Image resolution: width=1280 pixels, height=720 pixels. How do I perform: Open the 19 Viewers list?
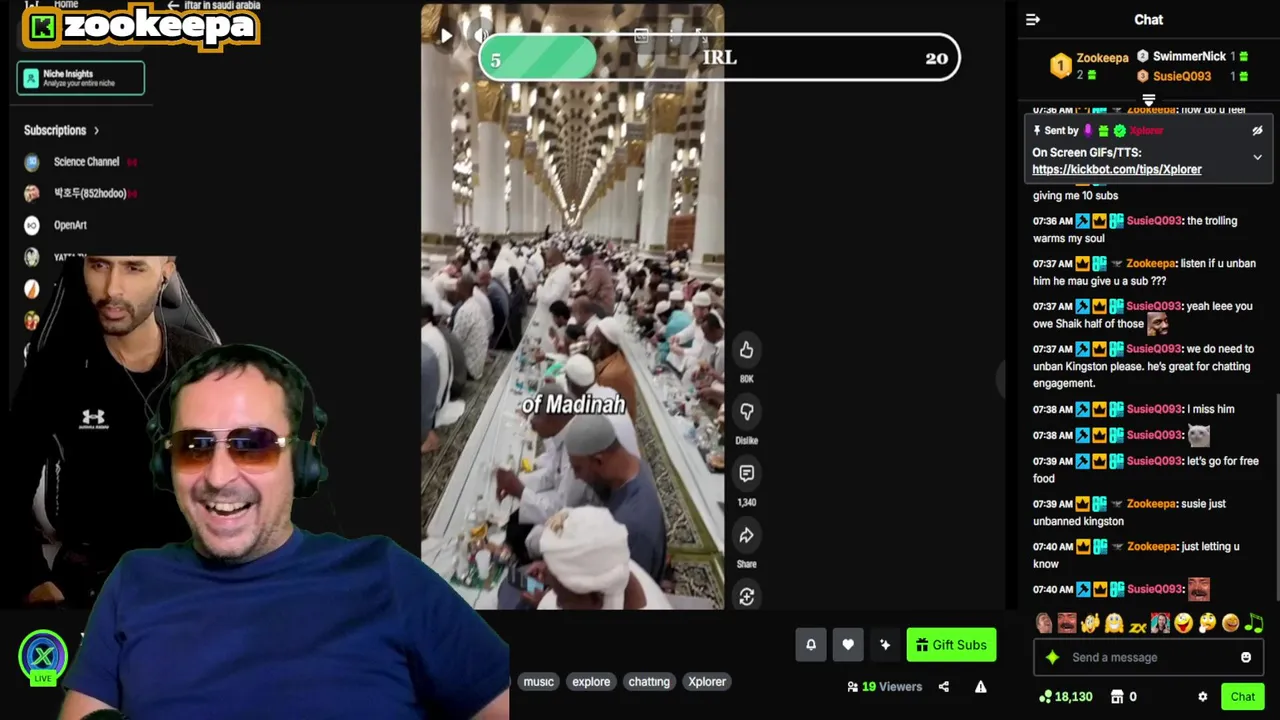click(x=884, y=687)
